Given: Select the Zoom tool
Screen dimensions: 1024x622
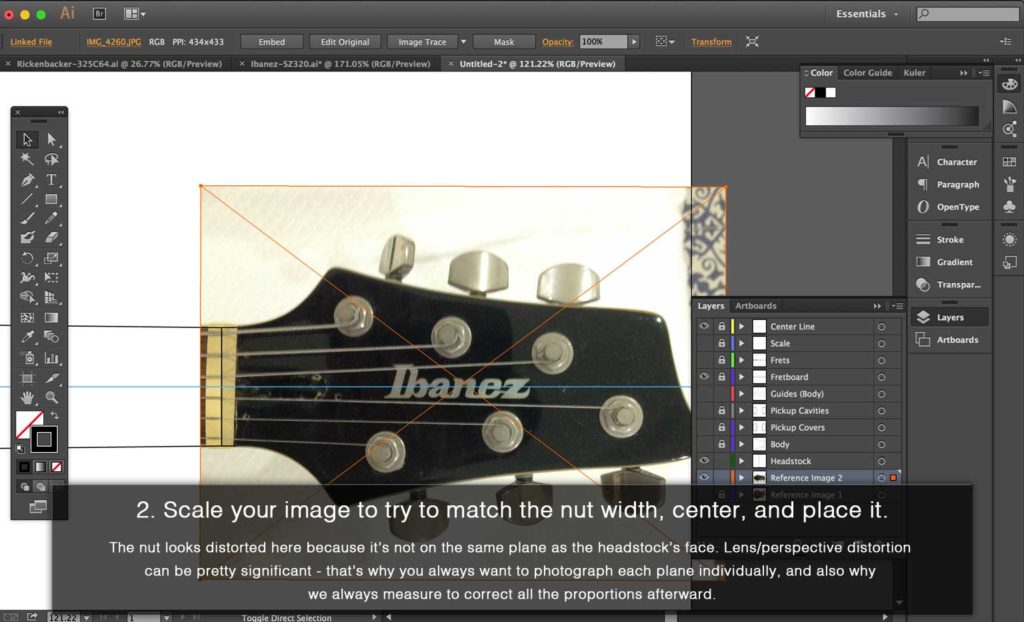Looking at the screenshot, I should 51,397.
